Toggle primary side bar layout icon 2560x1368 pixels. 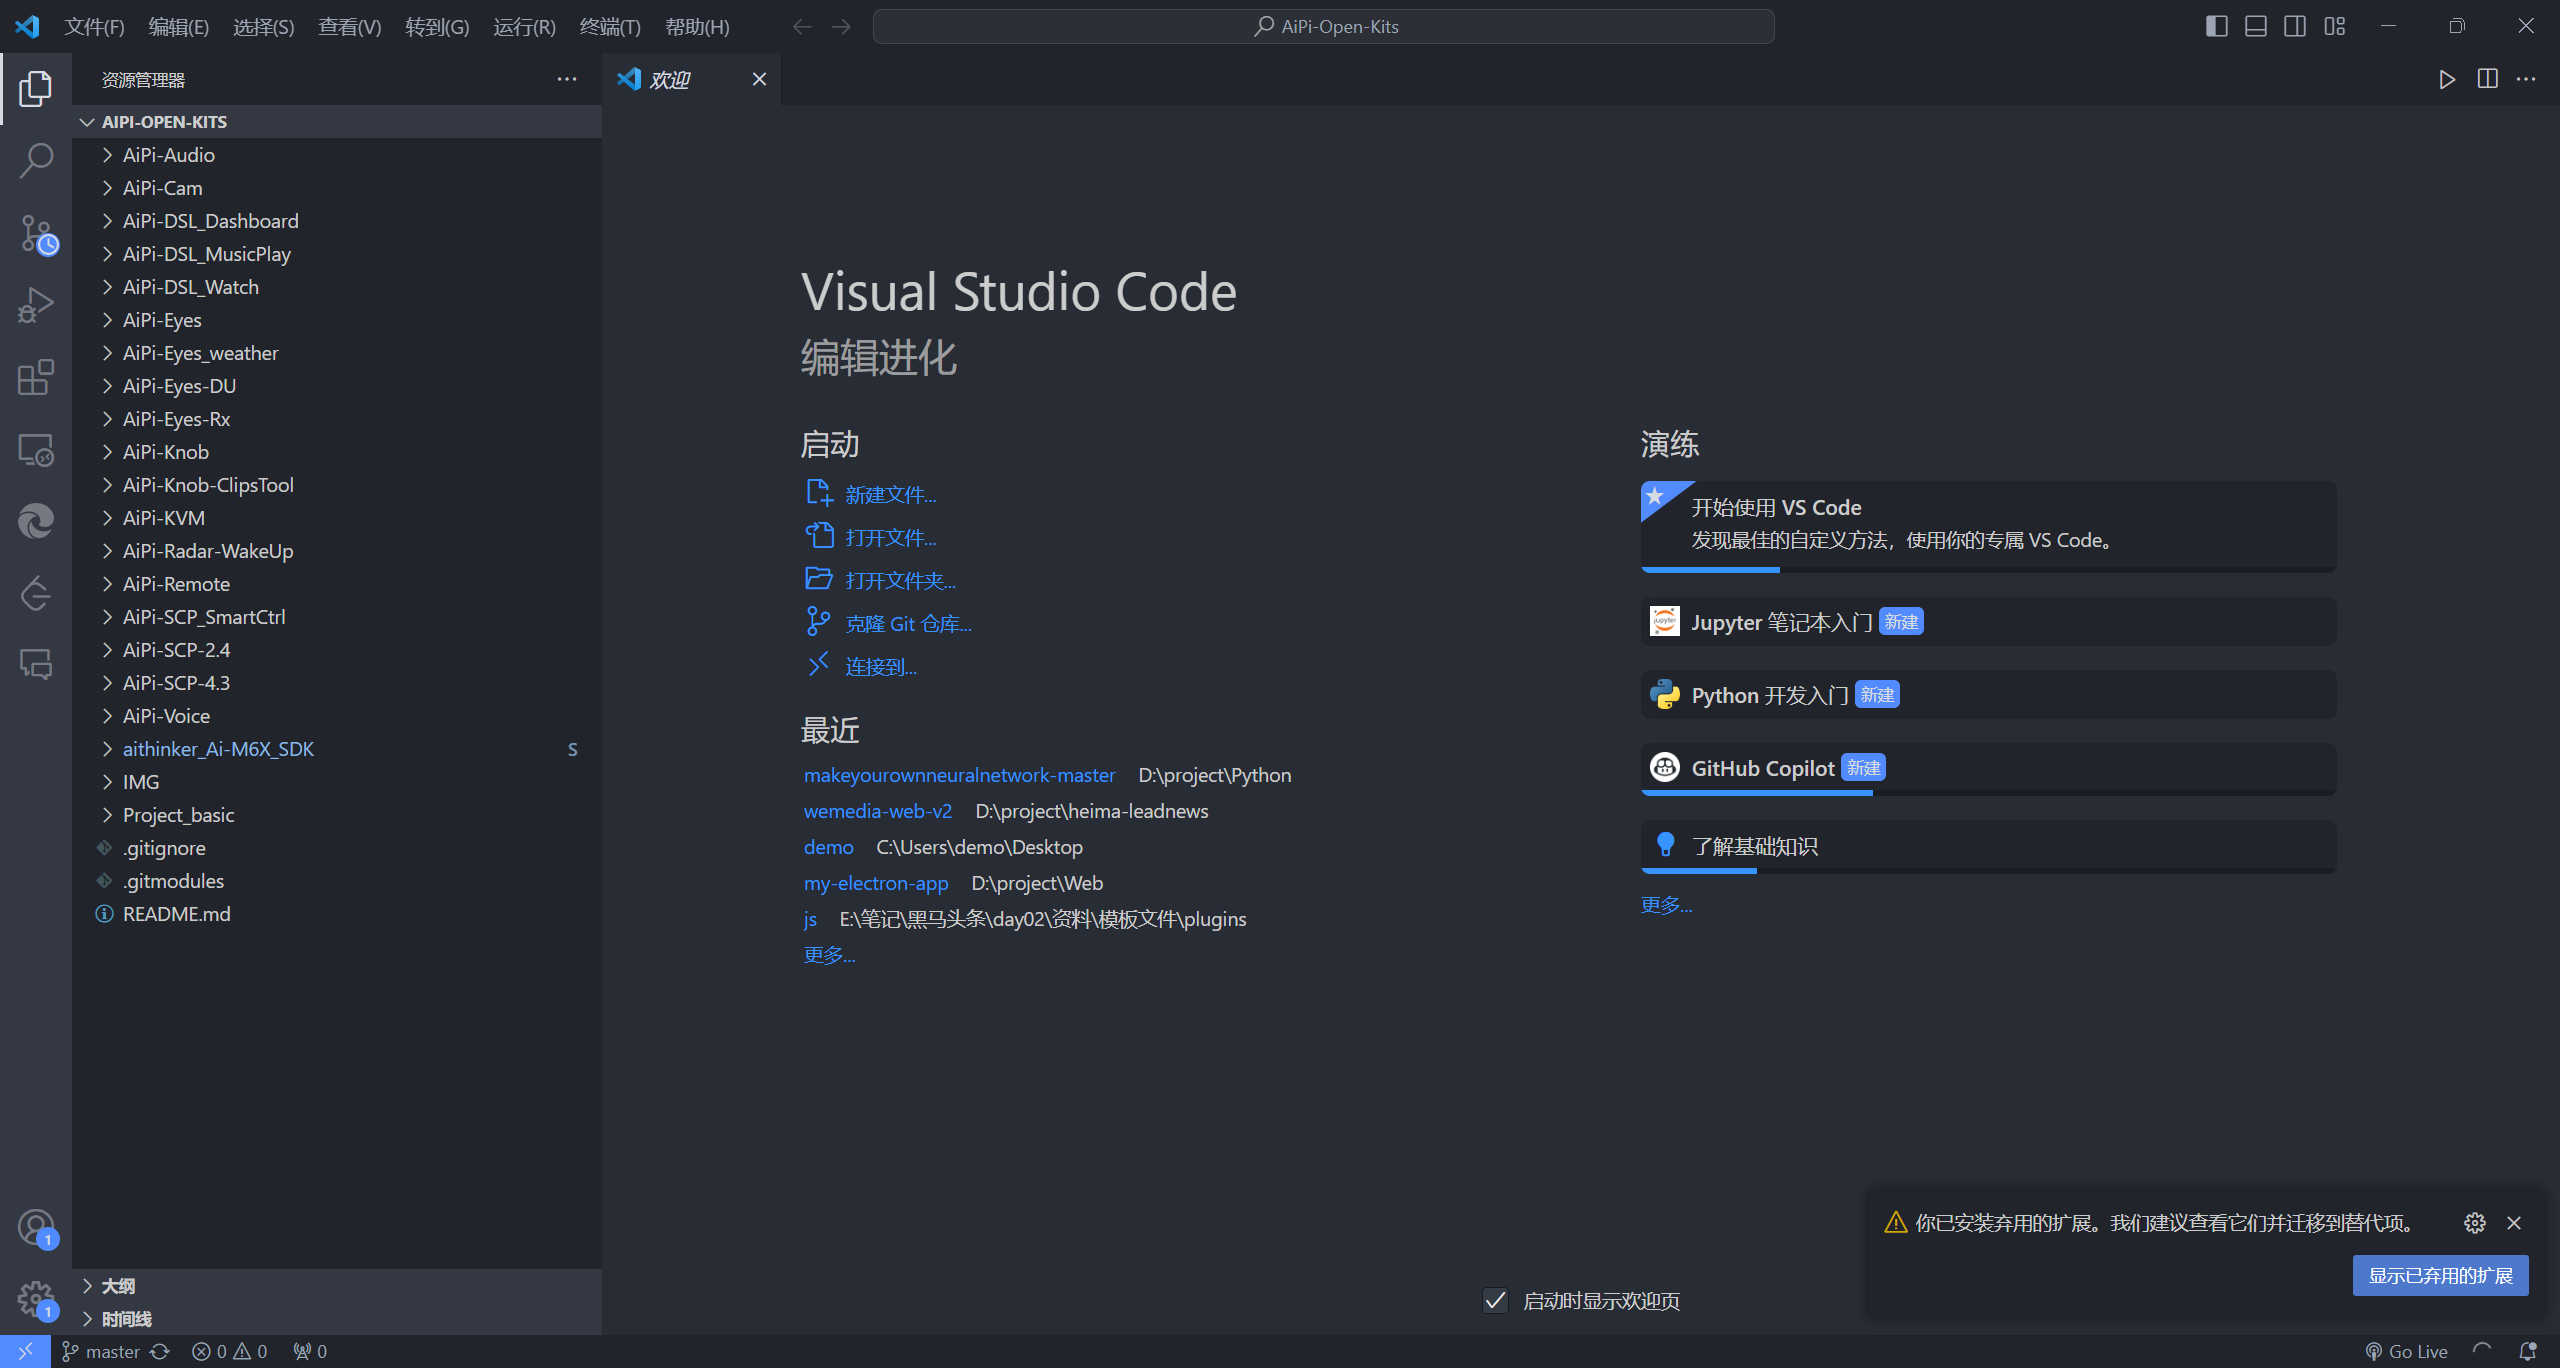coord(2216,26)
